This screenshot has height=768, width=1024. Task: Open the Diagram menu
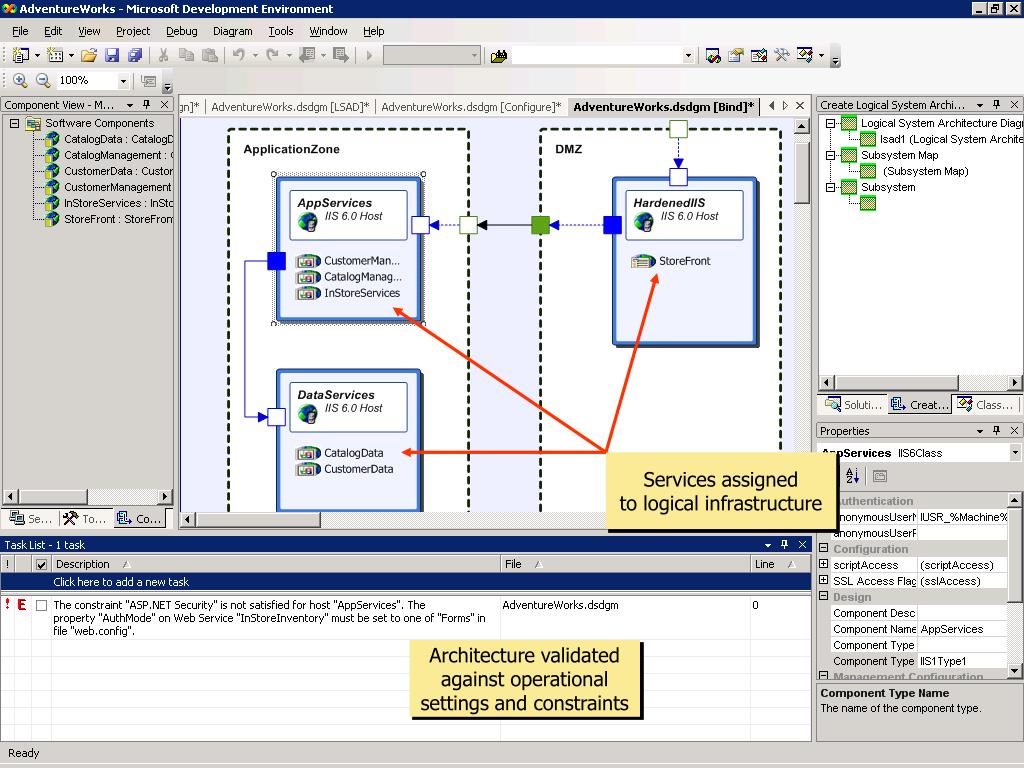232,31
